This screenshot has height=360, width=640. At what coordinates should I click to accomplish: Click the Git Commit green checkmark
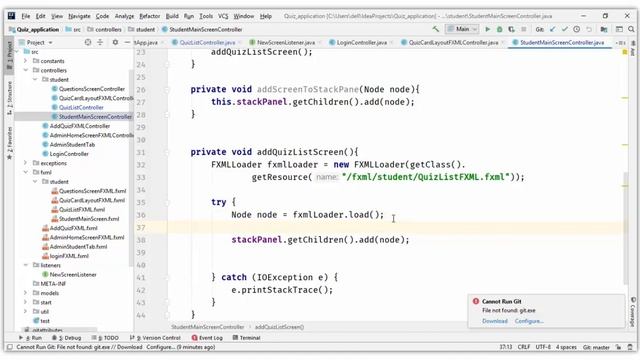(x=564, y=29)
